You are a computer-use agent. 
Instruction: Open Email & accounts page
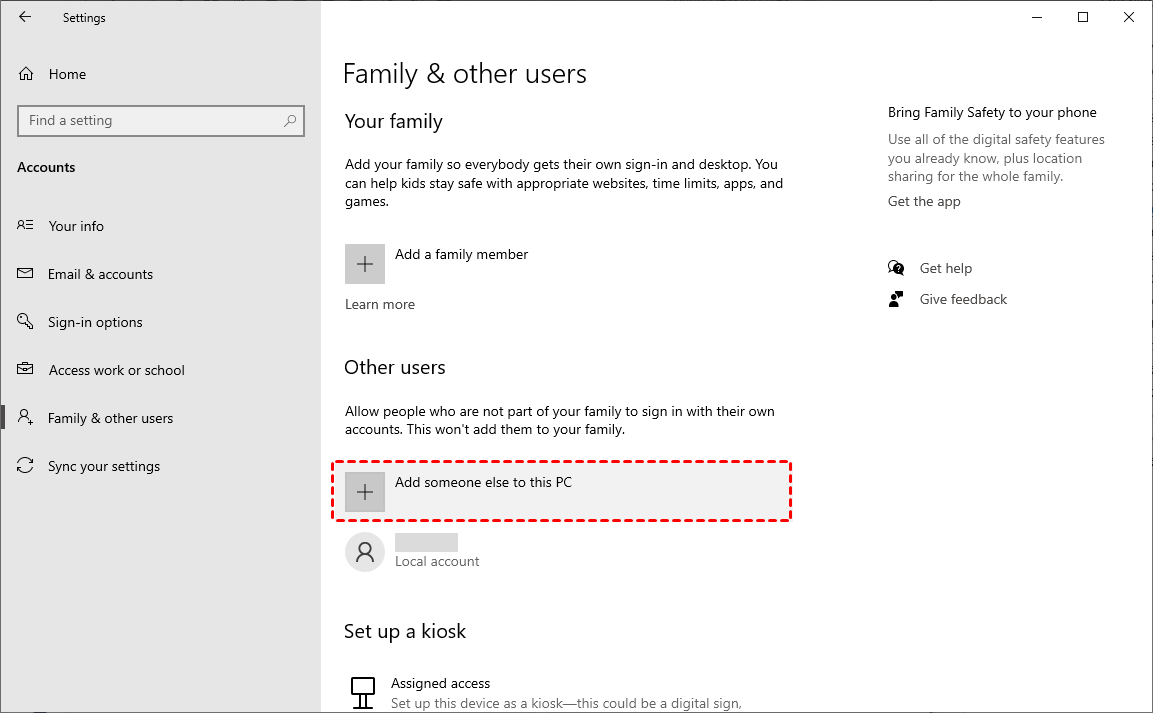tap(100, 274)
